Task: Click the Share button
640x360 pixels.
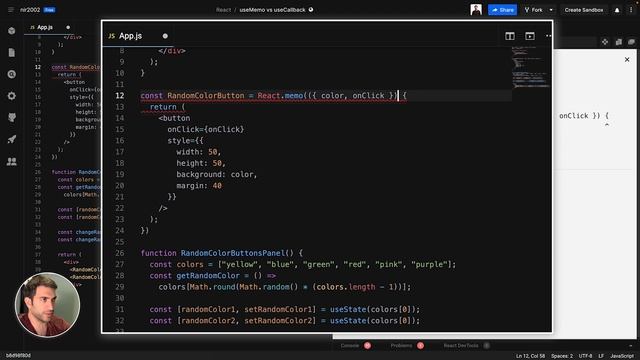Action: pyautogui.click(x=502, y=10)
